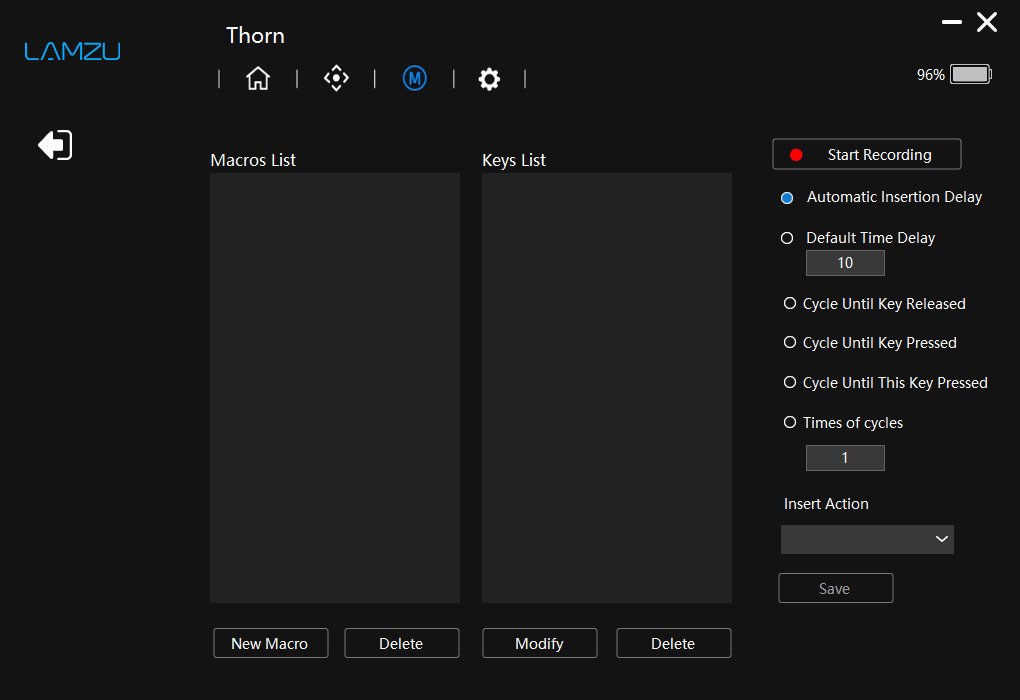Select Cycle Until This Key Pressed
Viewport: 1020px width, 700px height.
click(x=790, y=383)
